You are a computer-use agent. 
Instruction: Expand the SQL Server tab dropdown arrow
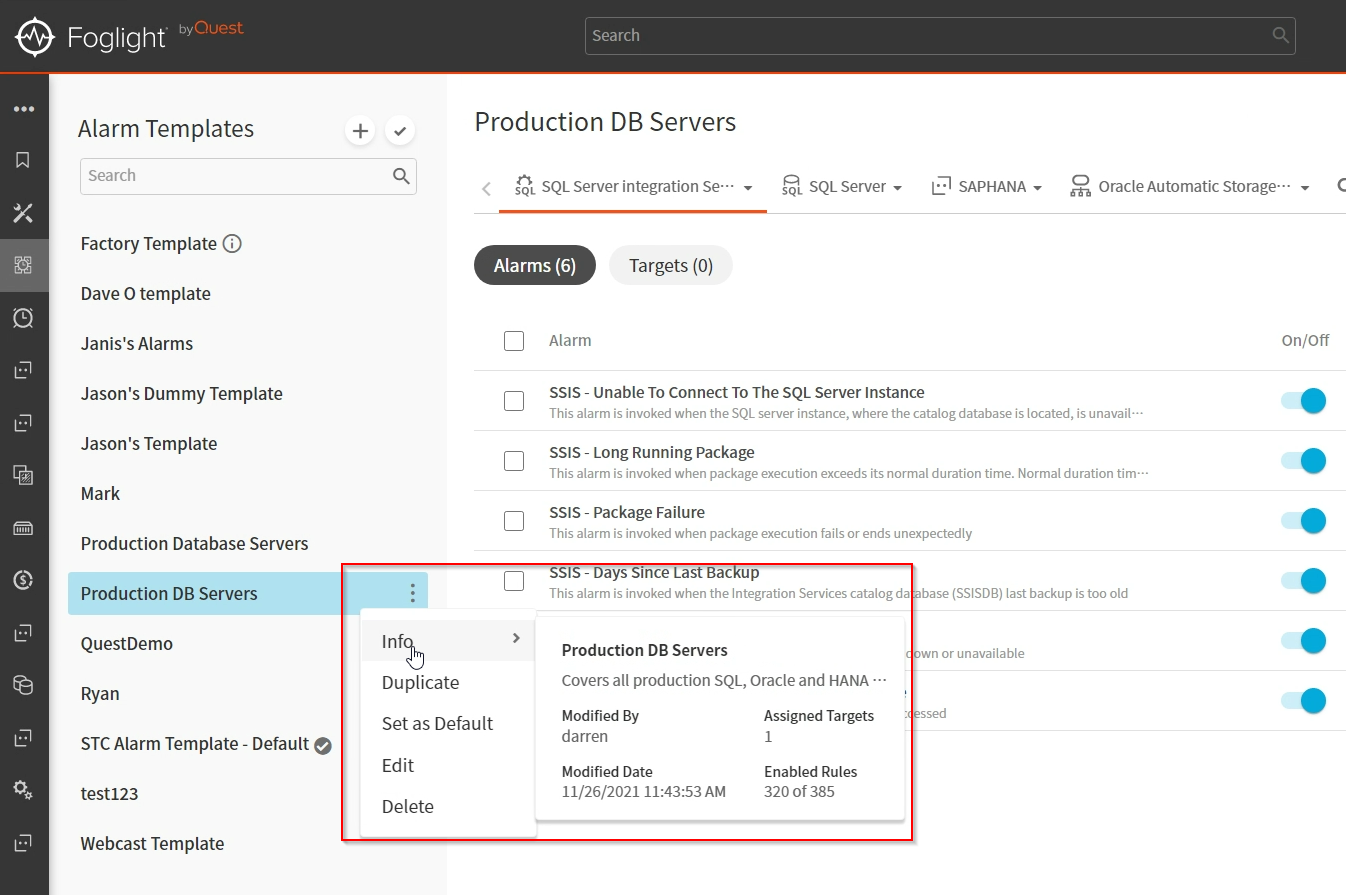(897, 188)
